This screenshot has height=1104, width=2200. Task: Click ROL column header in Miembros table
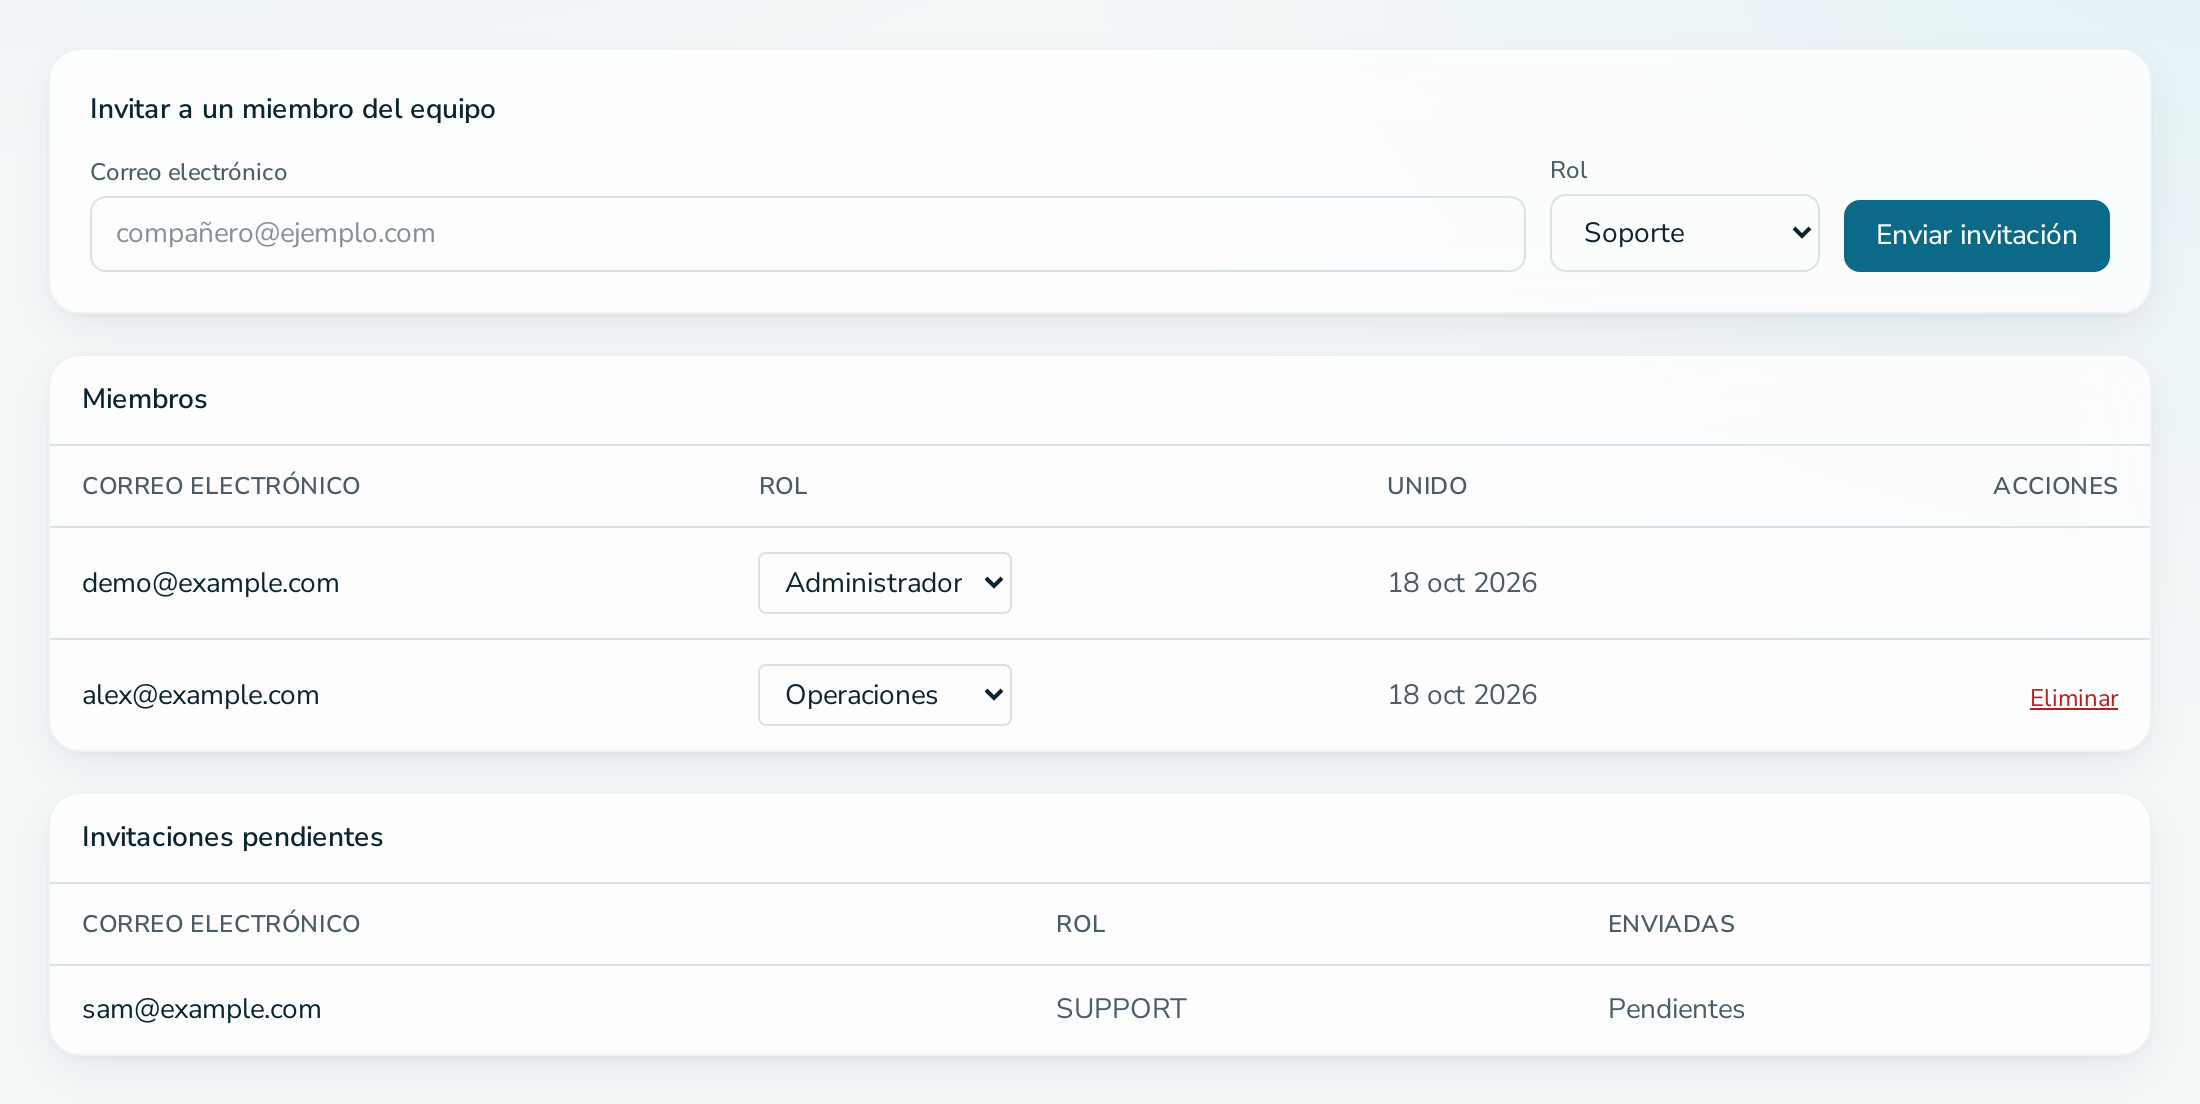click(782, 486)
